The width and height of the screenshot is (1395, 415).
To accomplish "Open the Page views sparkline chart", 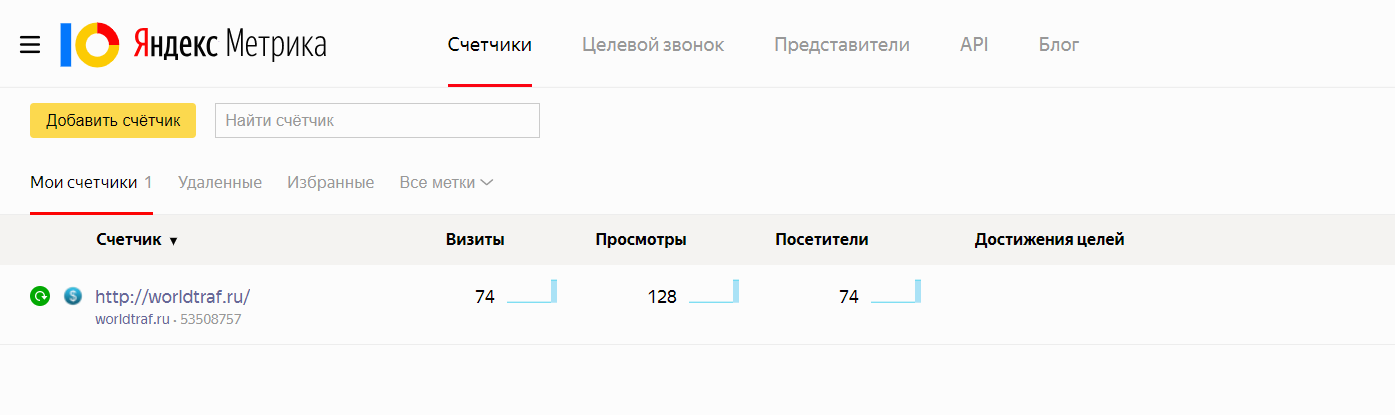I will [713, 292].
